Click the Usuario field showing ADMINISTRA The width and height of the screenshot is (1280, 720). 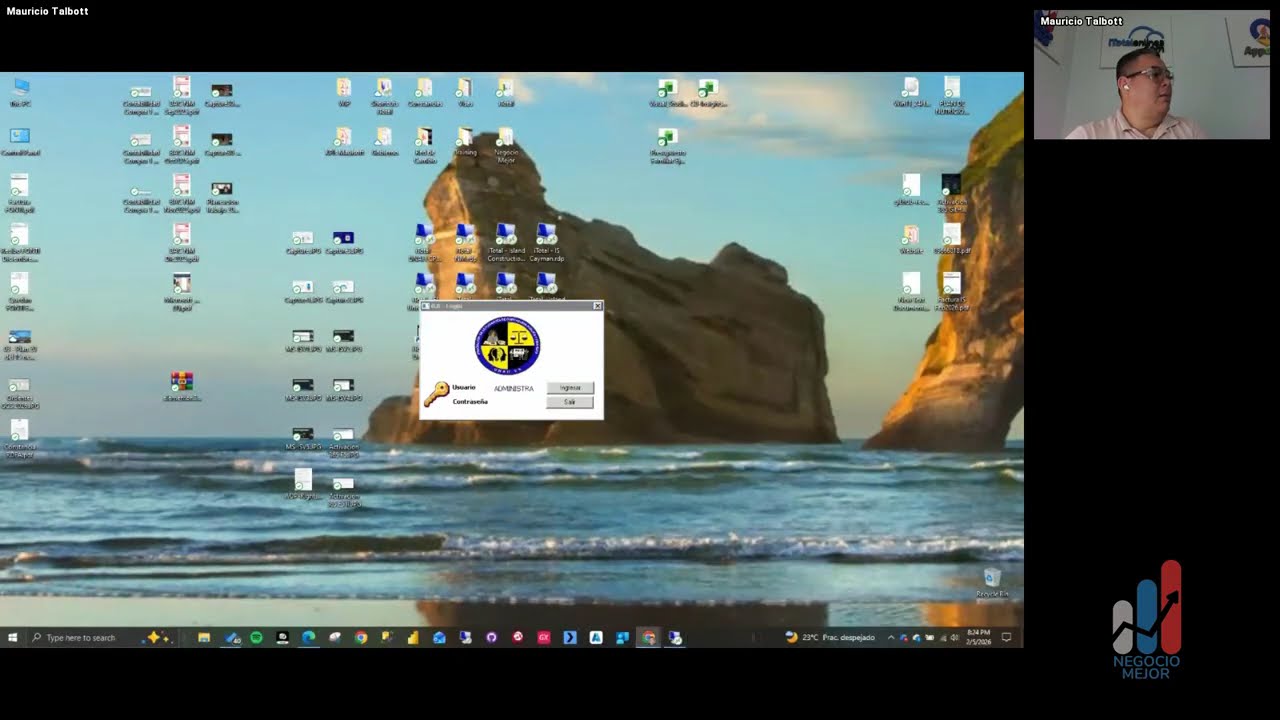click(x=514, y=388)
